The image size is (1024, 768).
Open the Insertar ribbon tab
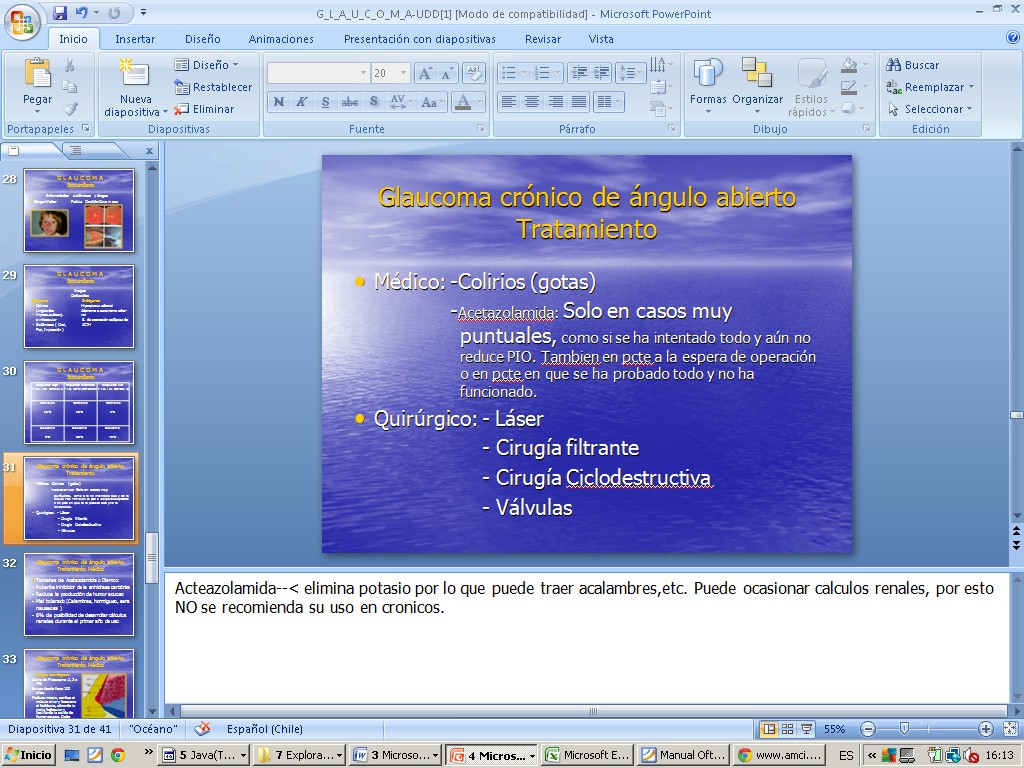(x=135, y=39)
